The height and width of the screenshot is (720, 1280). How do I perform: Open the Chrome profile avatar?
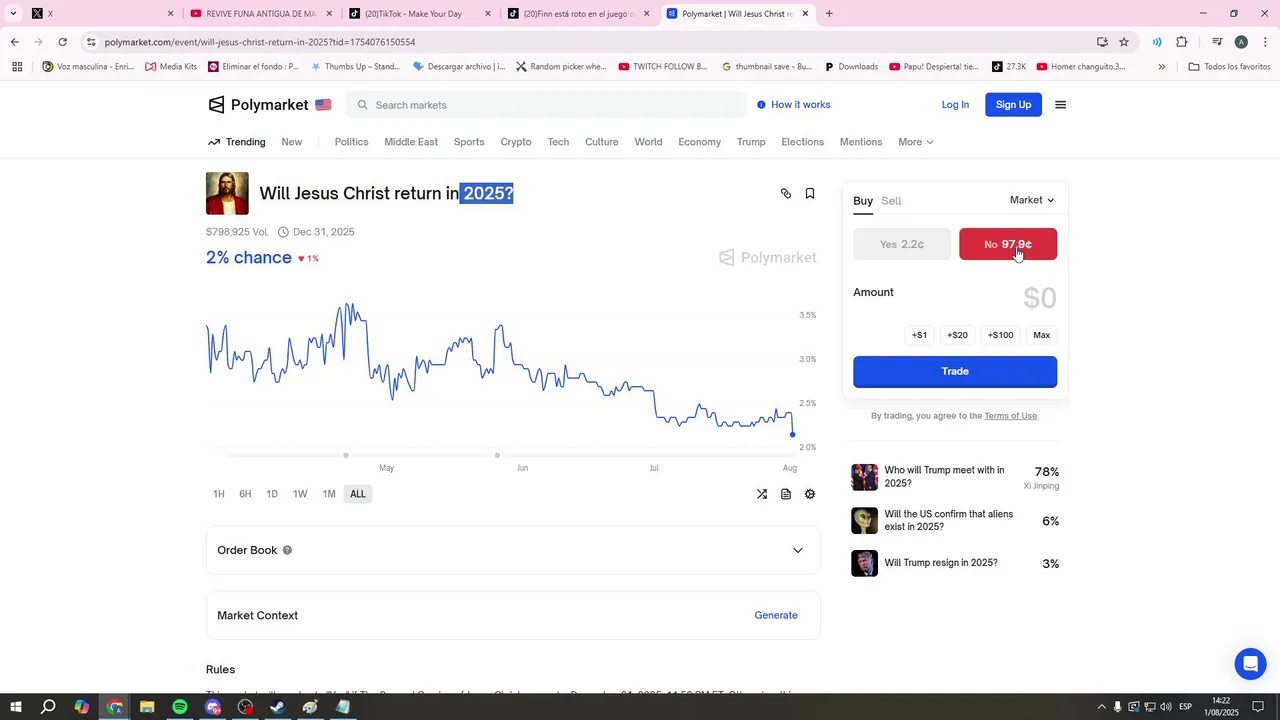coord(1241,42)
